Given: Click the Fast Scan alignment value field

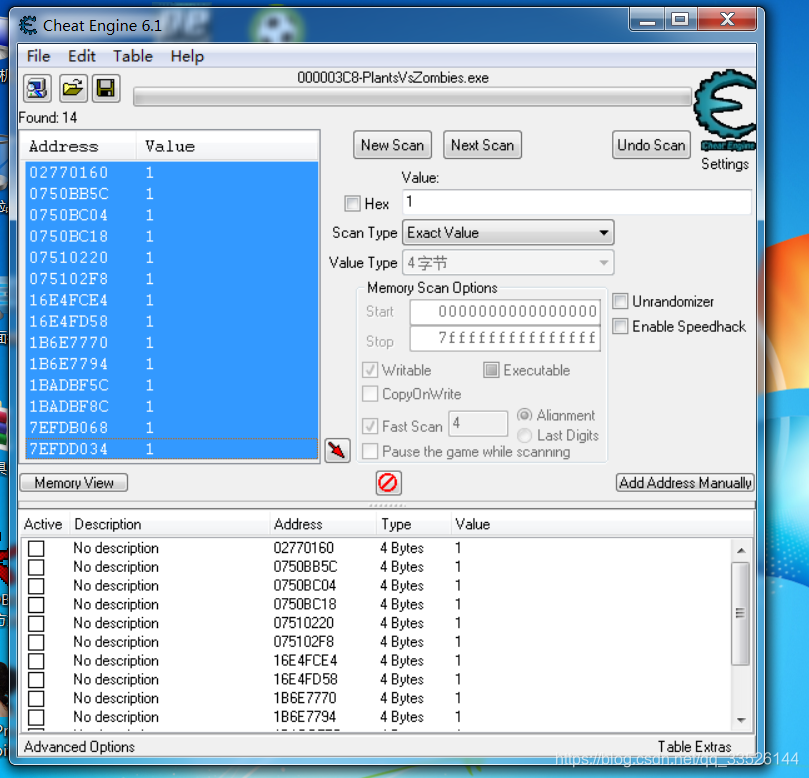Looking at the screenshot, I should (478, 424).
